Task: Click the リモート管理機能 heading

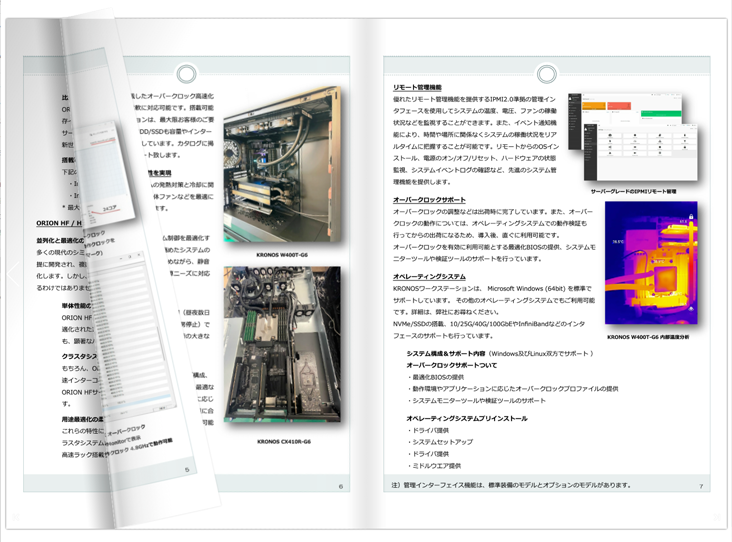Action: tap(417, 87)
